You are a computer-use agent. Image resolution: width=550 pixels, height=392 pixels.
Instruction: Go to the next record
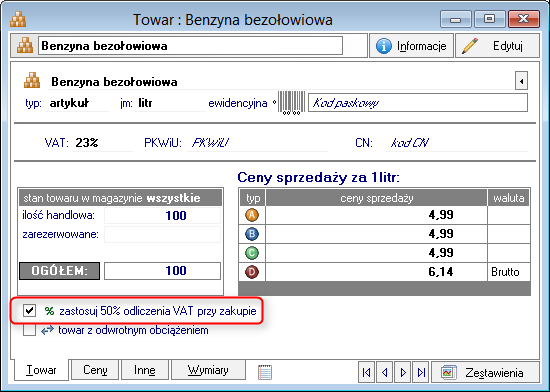403,372
